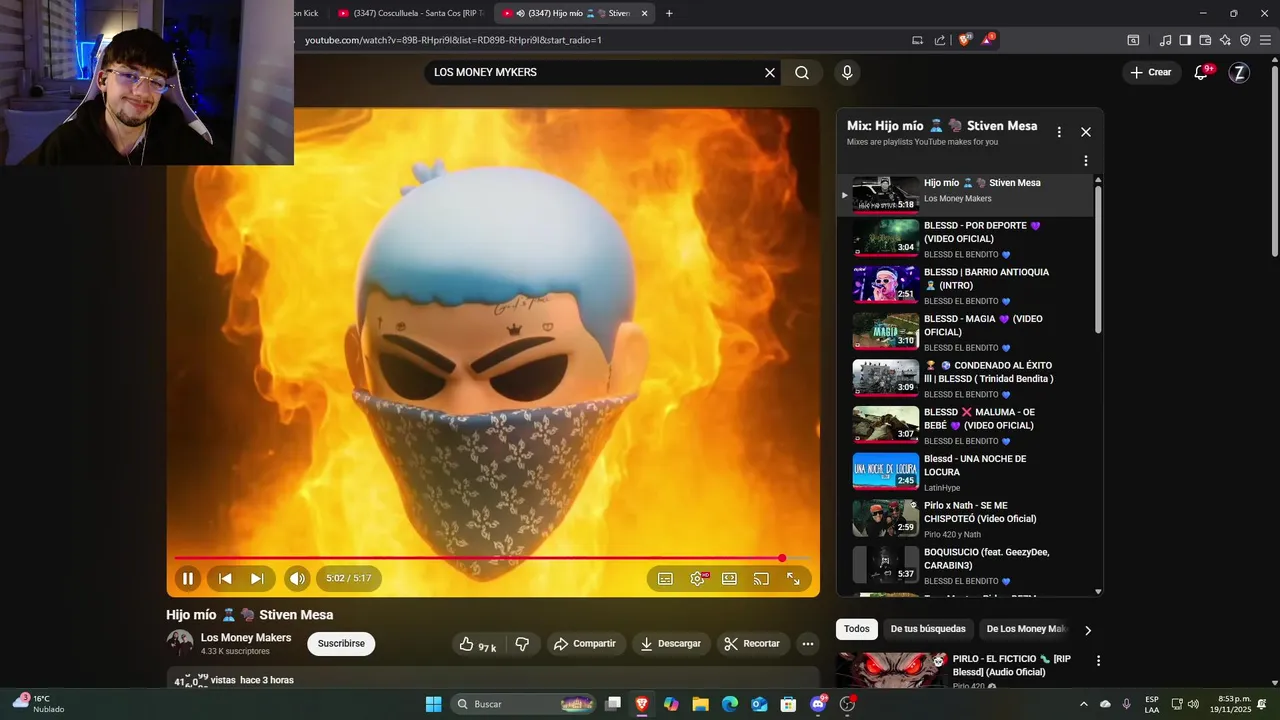Screen dimensions: 1280x720
Task: Click the LOS MONEY MYKERS search field
Action: tap(595, 73)
